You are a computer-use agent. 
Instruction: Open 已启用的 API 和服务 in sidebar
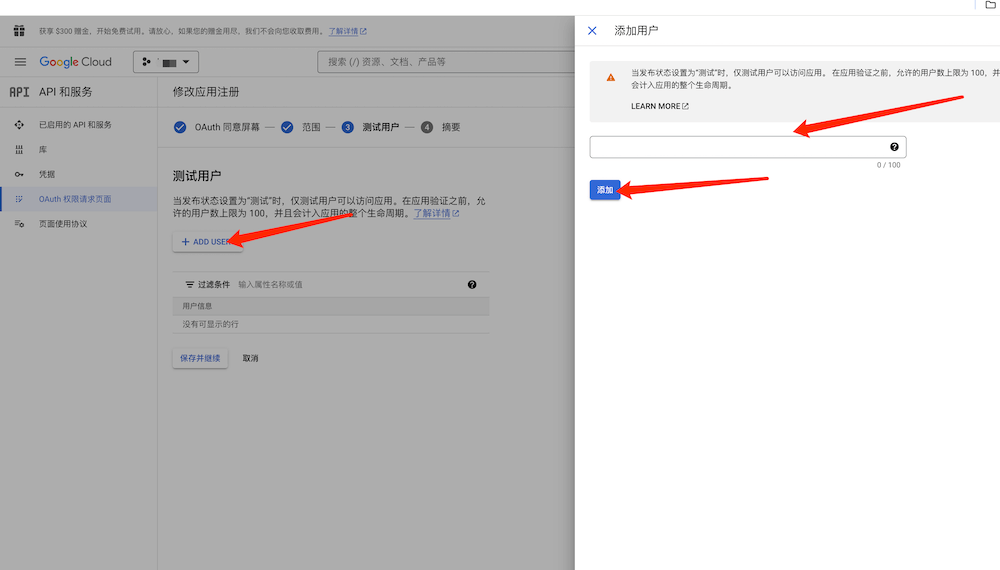click(x=75, y=125)
